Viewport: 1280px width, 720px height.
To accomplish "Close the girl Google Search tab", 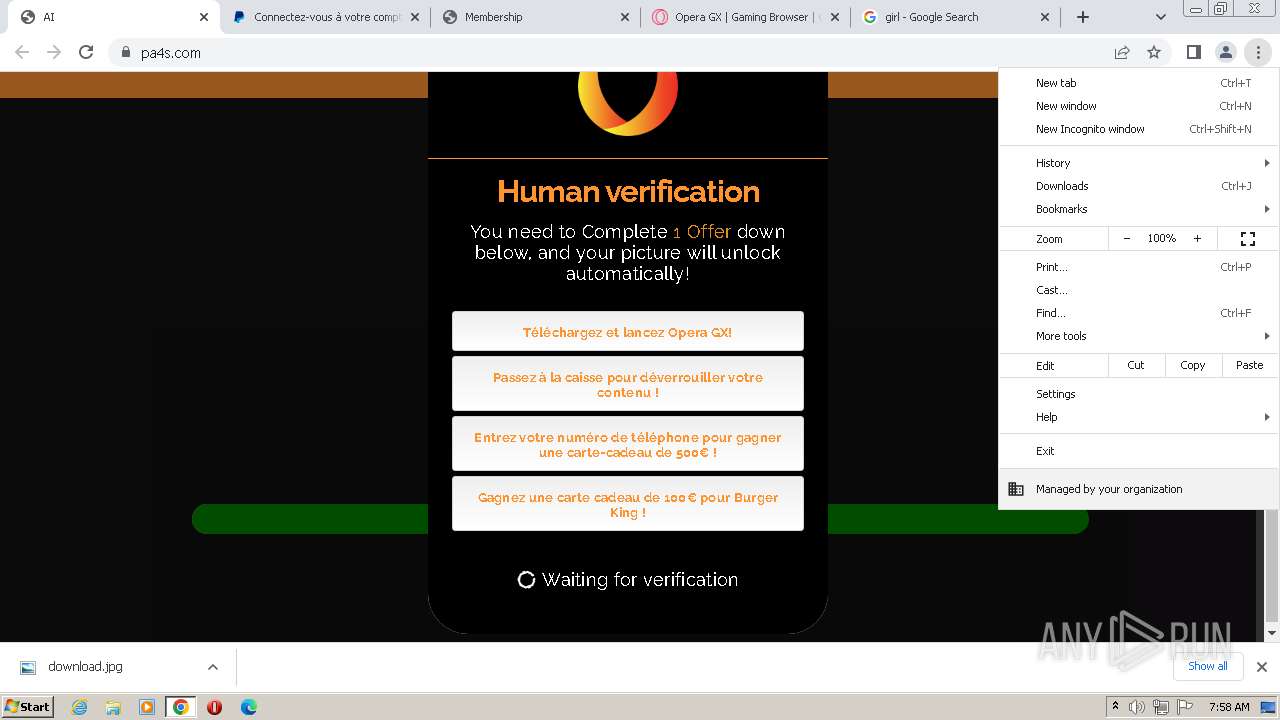I will click(x=1045, y=17).
